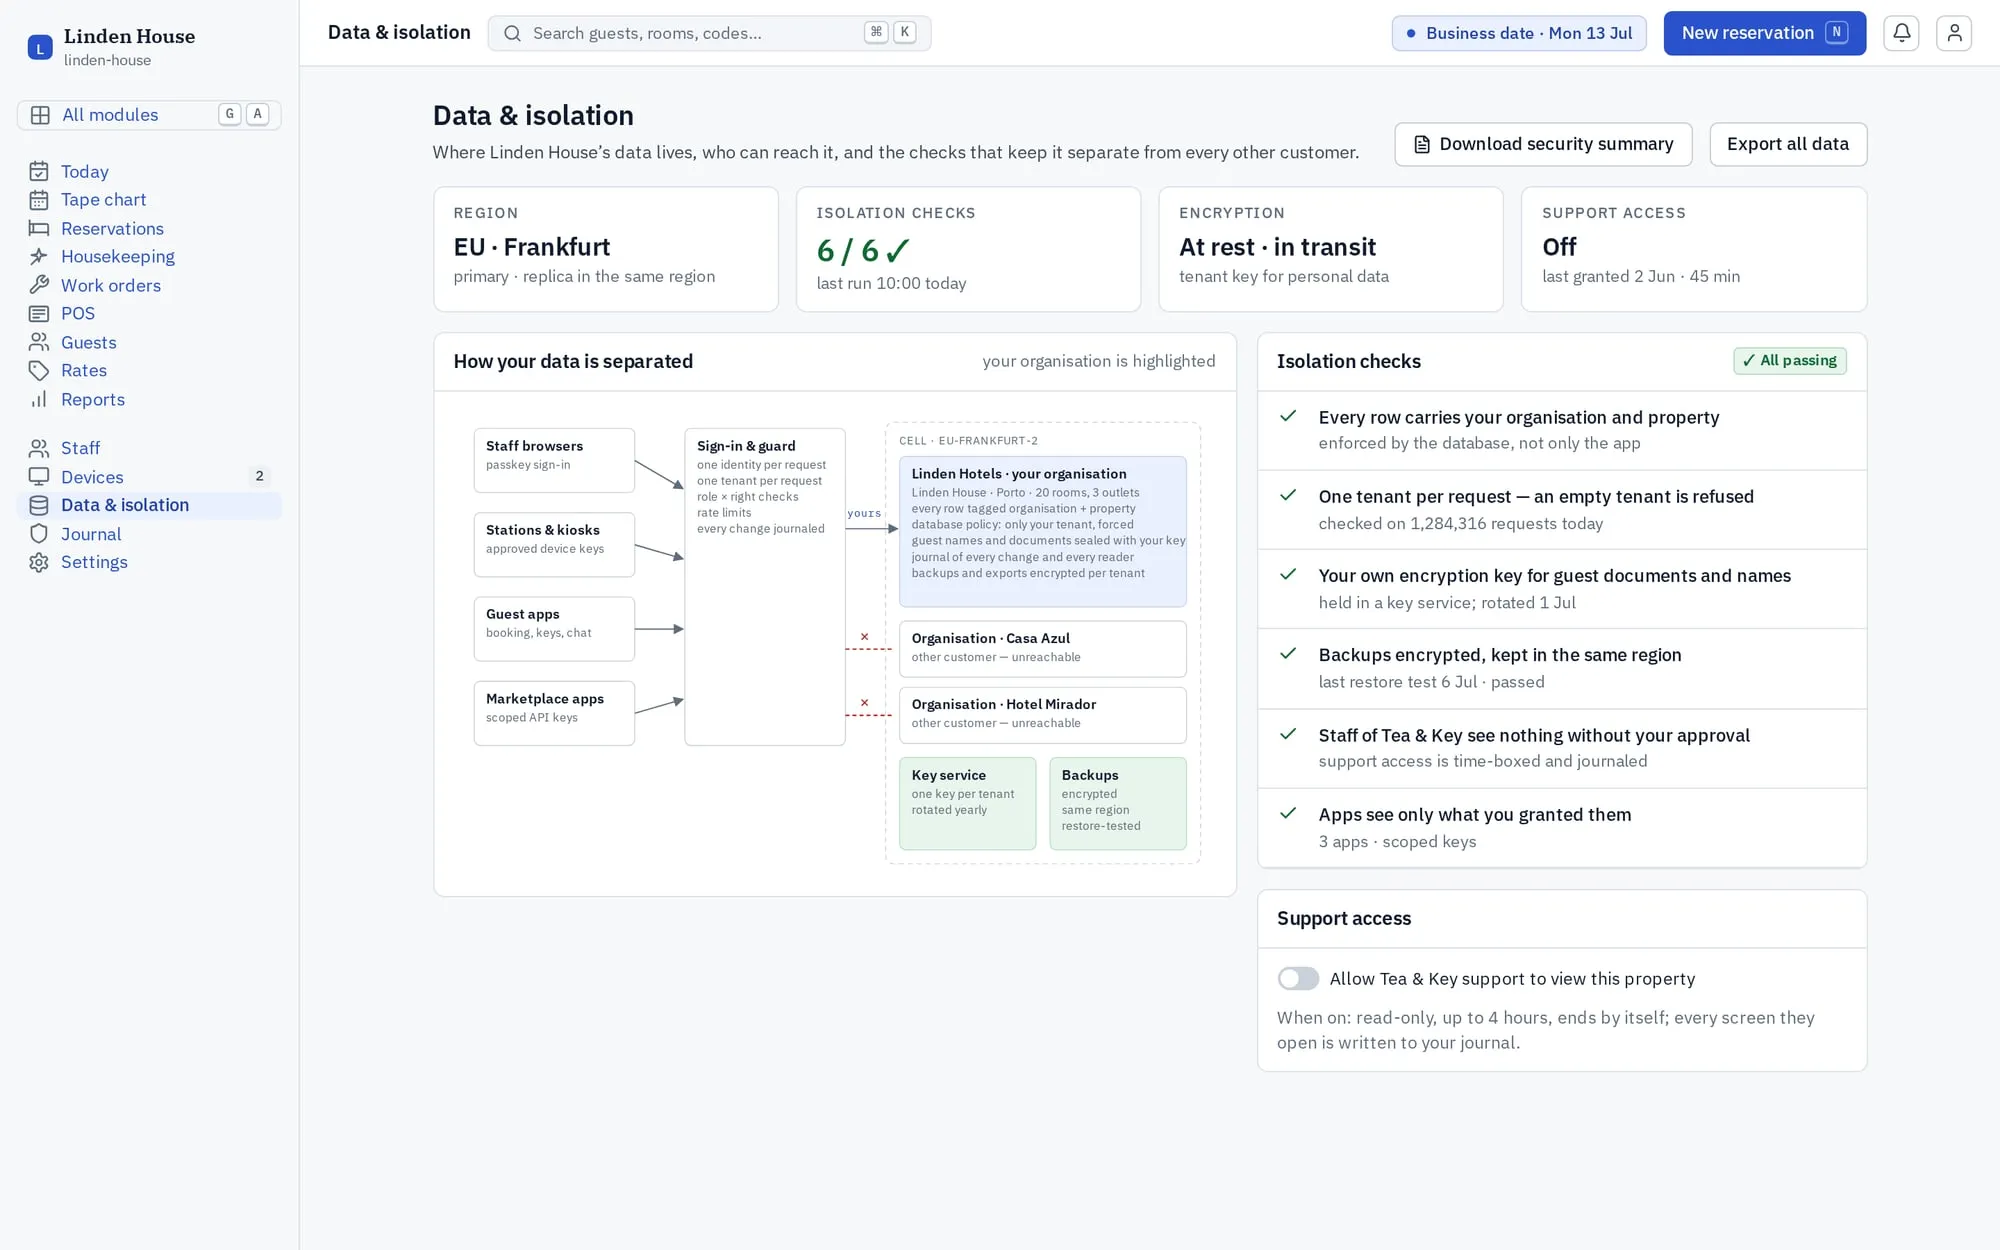
Task: Click 'Backups encrypted, kept in the same region'
Action: tap(1500, 655)
